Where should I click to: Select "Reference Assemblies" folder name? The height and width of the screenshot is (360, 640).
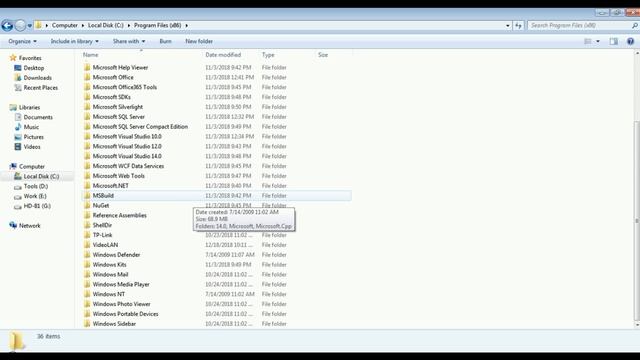[x=119, y=215]
